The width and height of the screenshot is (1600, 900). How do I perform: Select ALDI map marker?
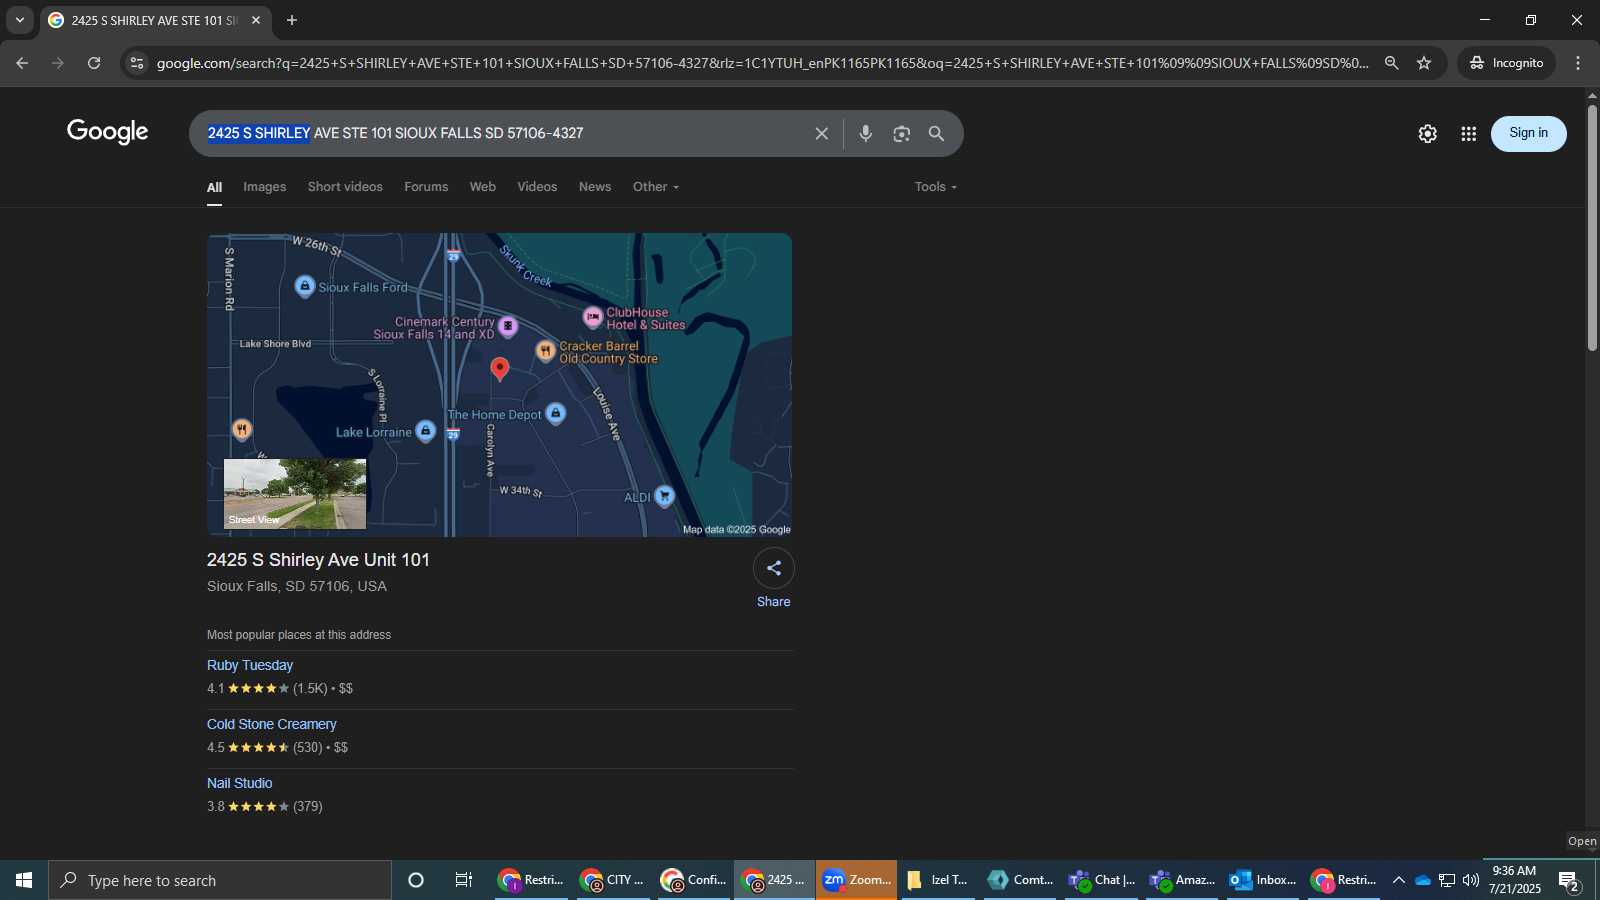click(665, 496)
